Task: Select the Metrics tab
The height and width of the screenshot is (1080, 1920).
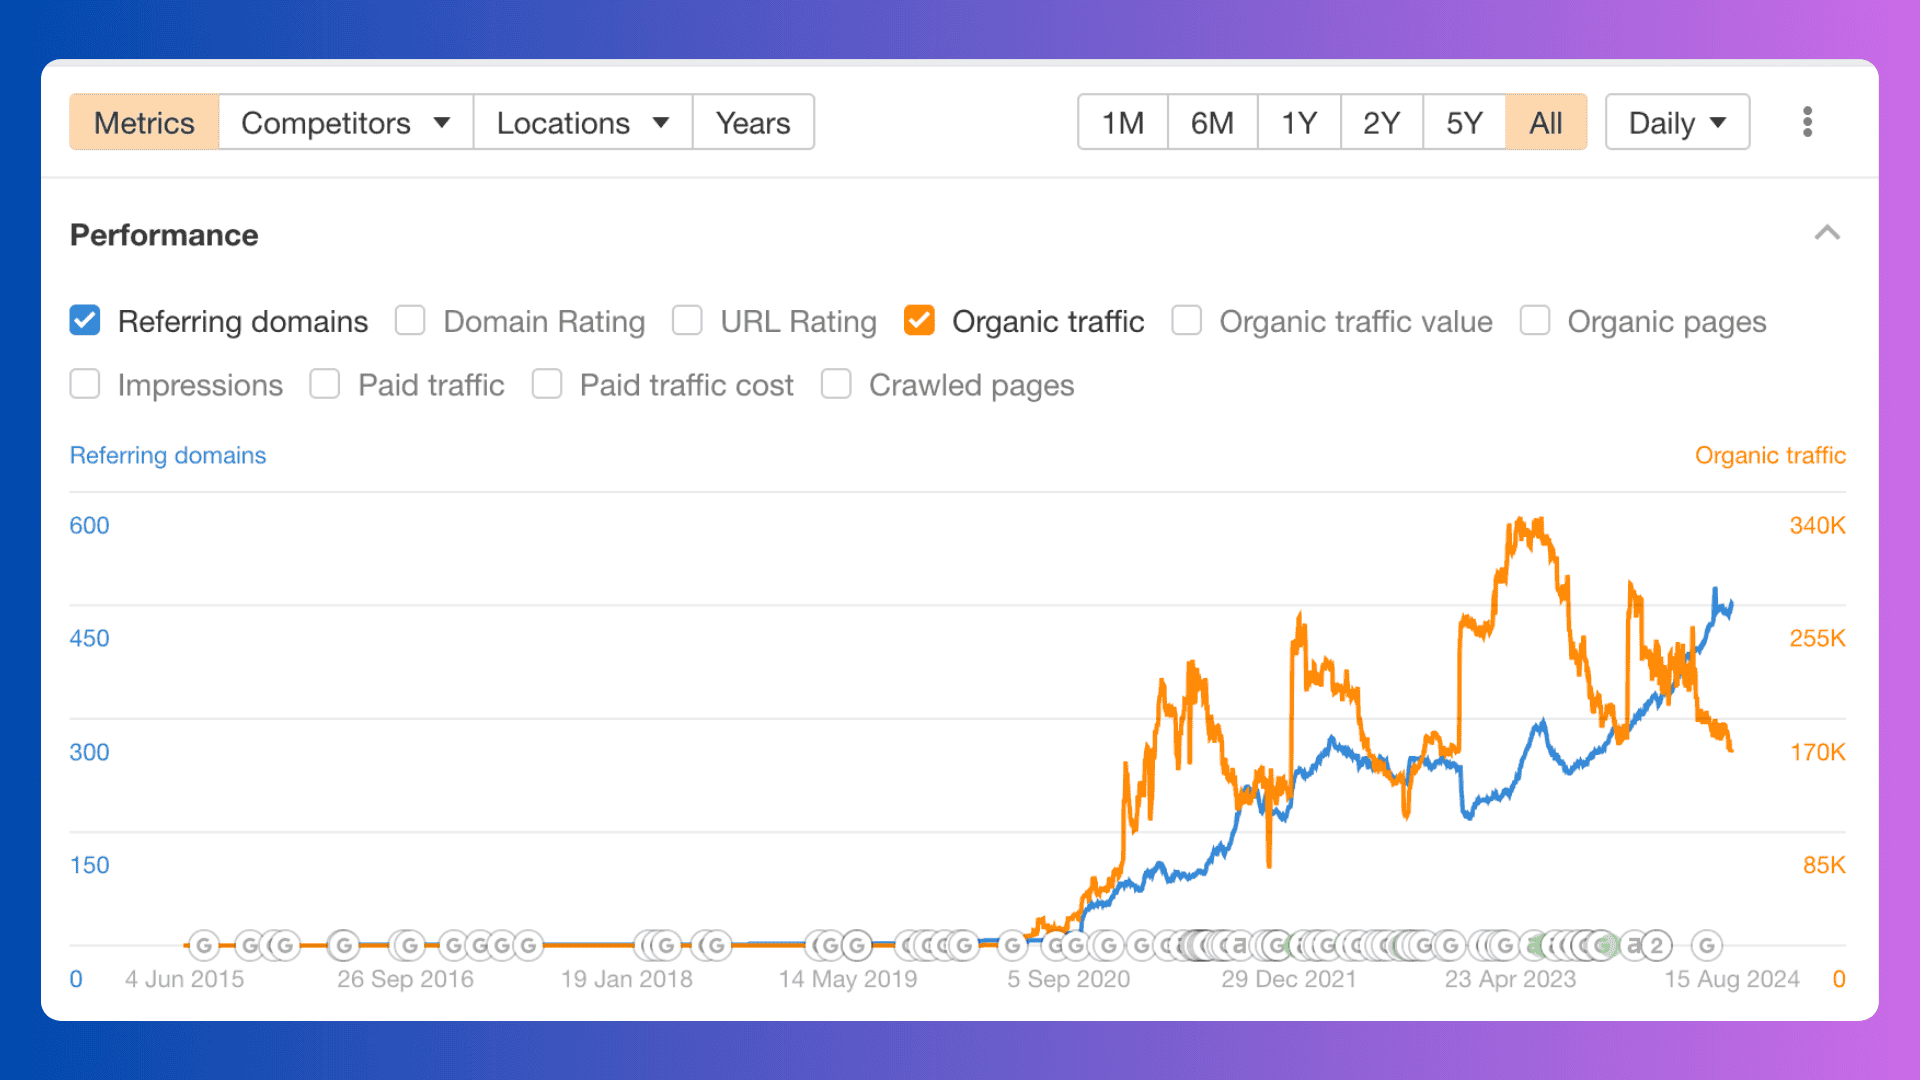Action: click(144, 122)
